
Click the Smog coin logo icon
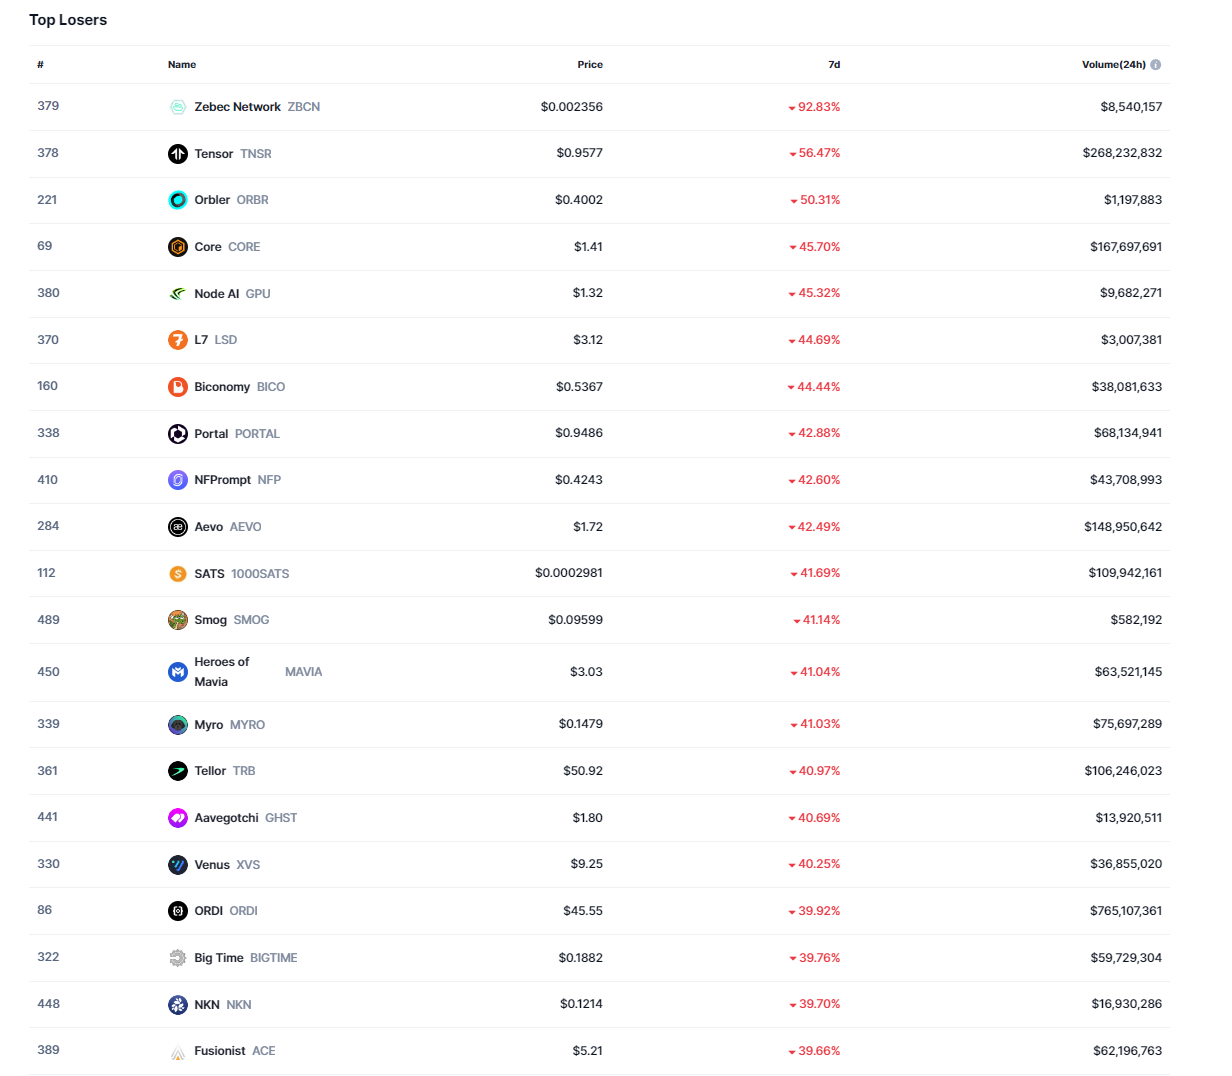[x=178, y=620]
